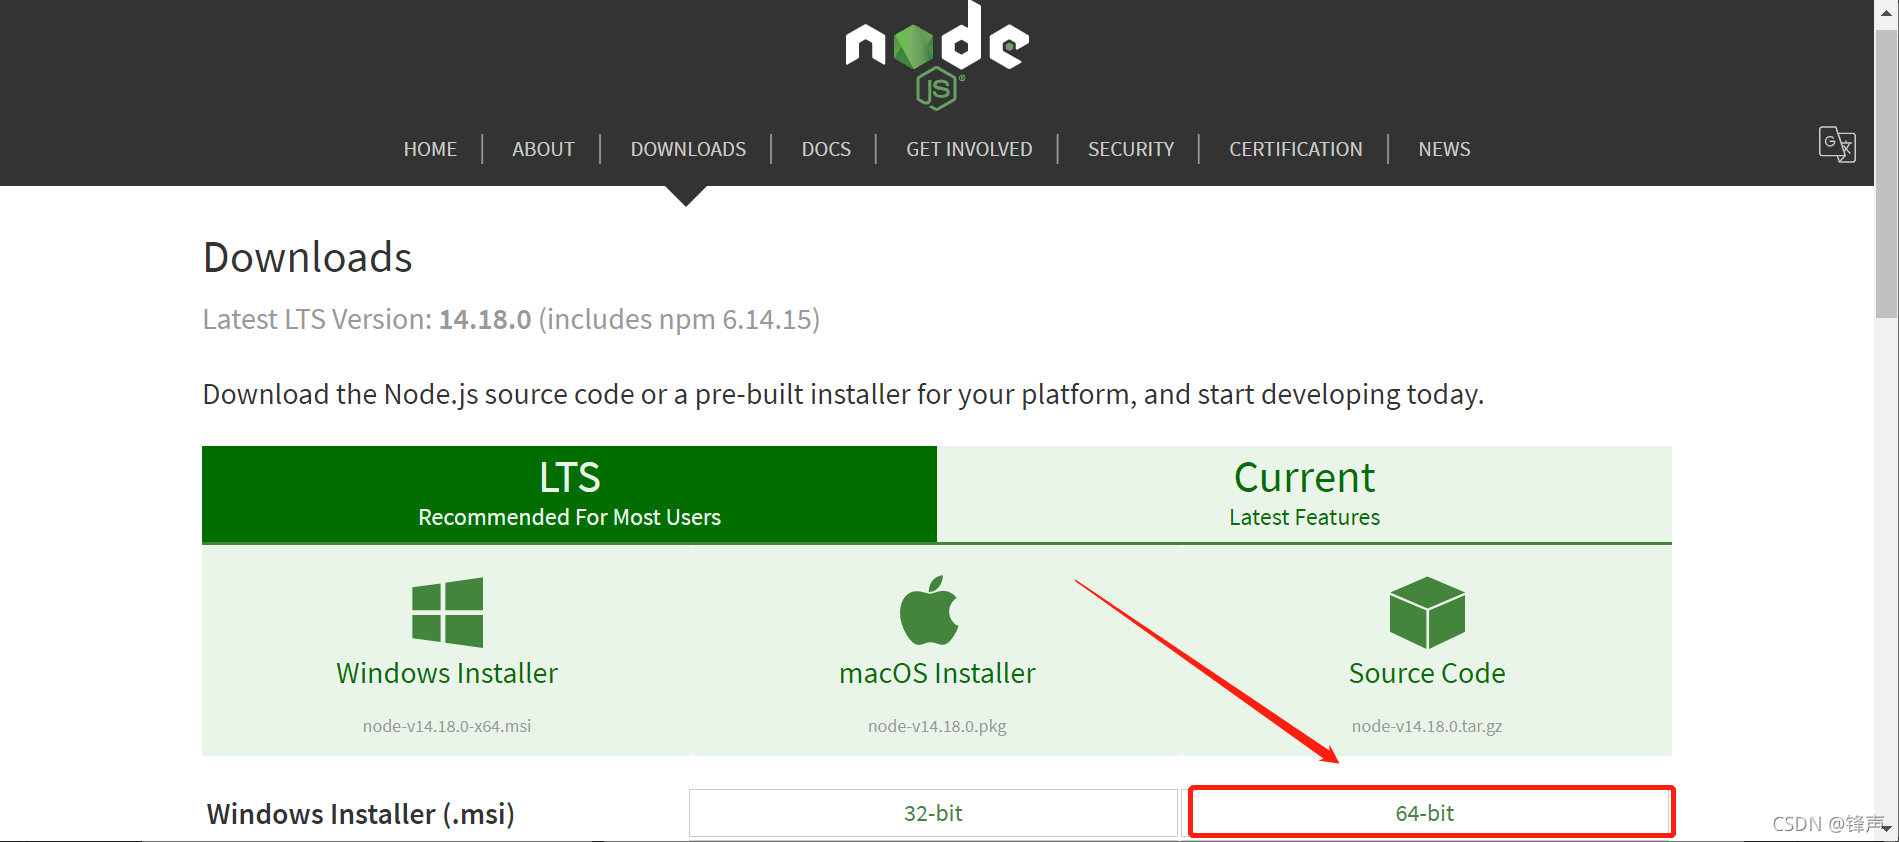The width and height of the screenshot is (1899, 842).
Task: Navigate to GET INVOLVED
Action: click(x=969, y=149)
